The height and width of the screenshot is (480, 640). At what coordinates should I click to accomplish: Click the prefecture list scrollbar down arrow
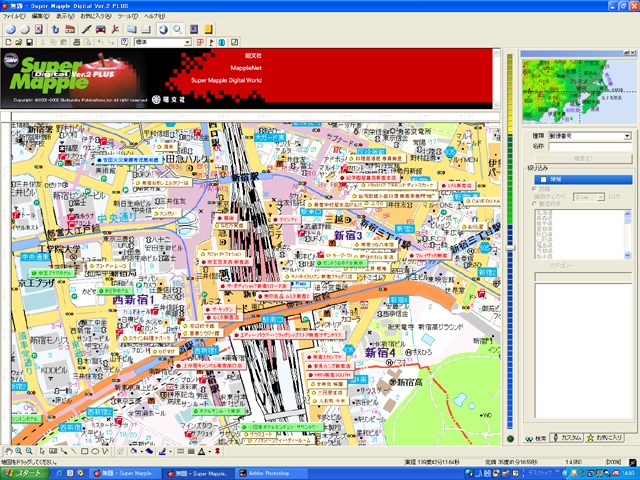pyautogui.click(x=628, y=255)
